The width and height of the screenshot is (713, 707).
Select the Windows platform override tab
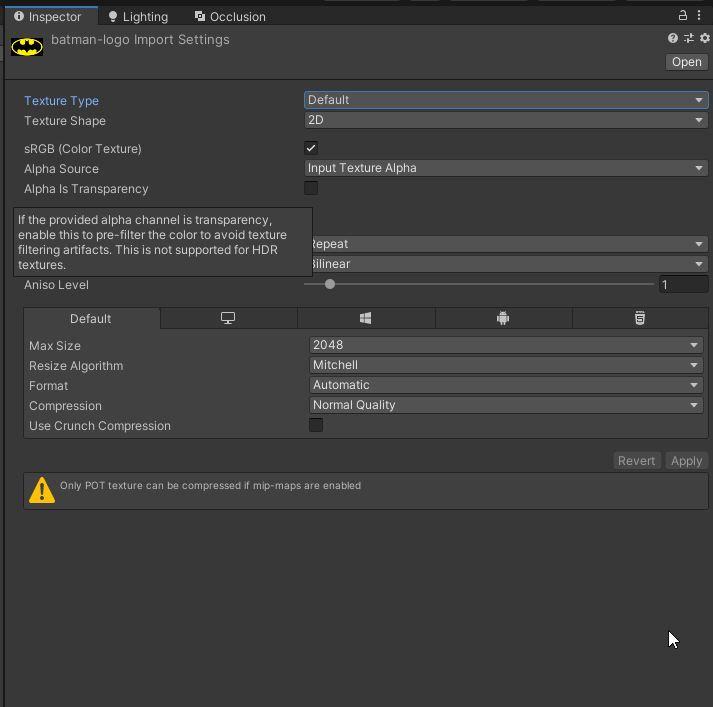click(x=366, y=318)
